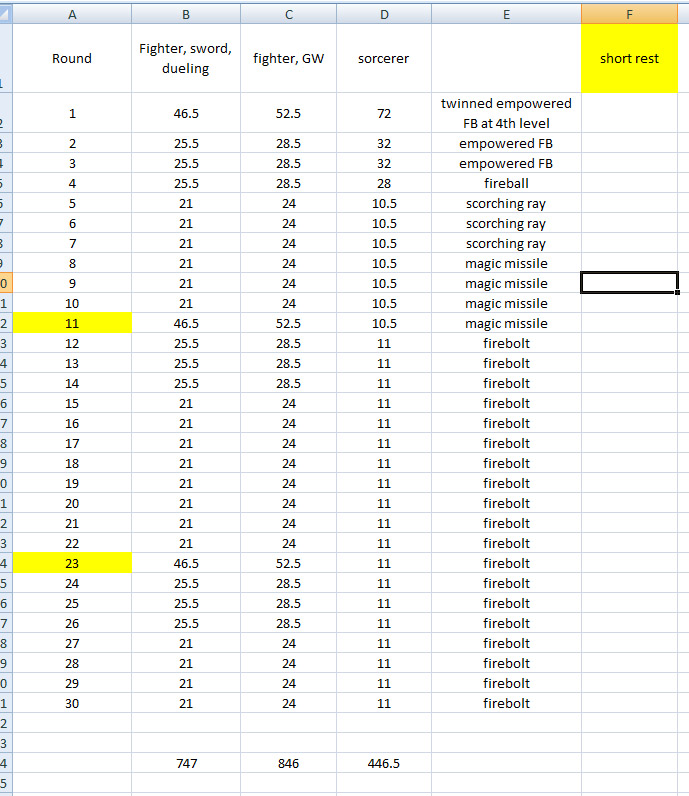Select the "Fighter, sword, dueling" heading cell

tap(186, 59)
